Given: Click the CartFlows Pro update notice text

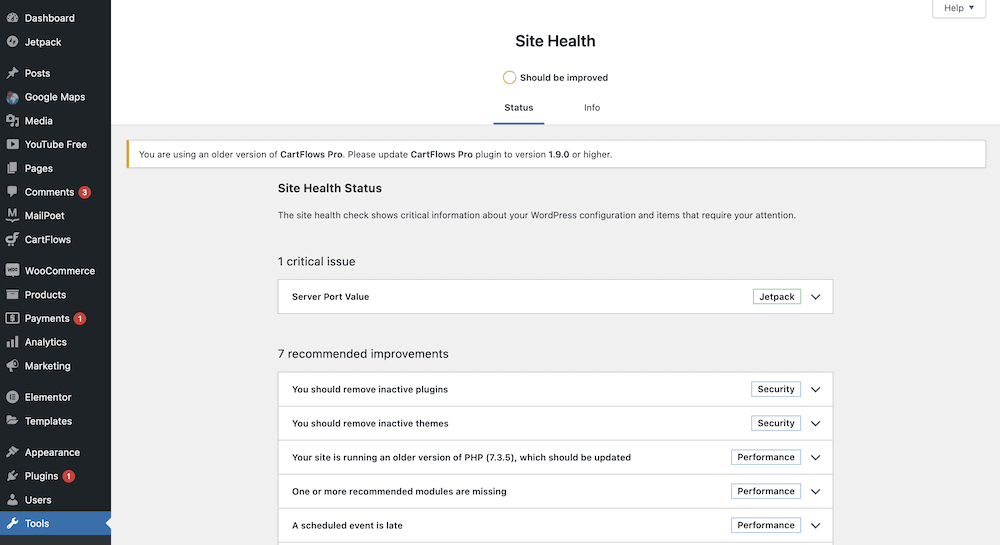Looking at the screenshot, I should [375, 154].
